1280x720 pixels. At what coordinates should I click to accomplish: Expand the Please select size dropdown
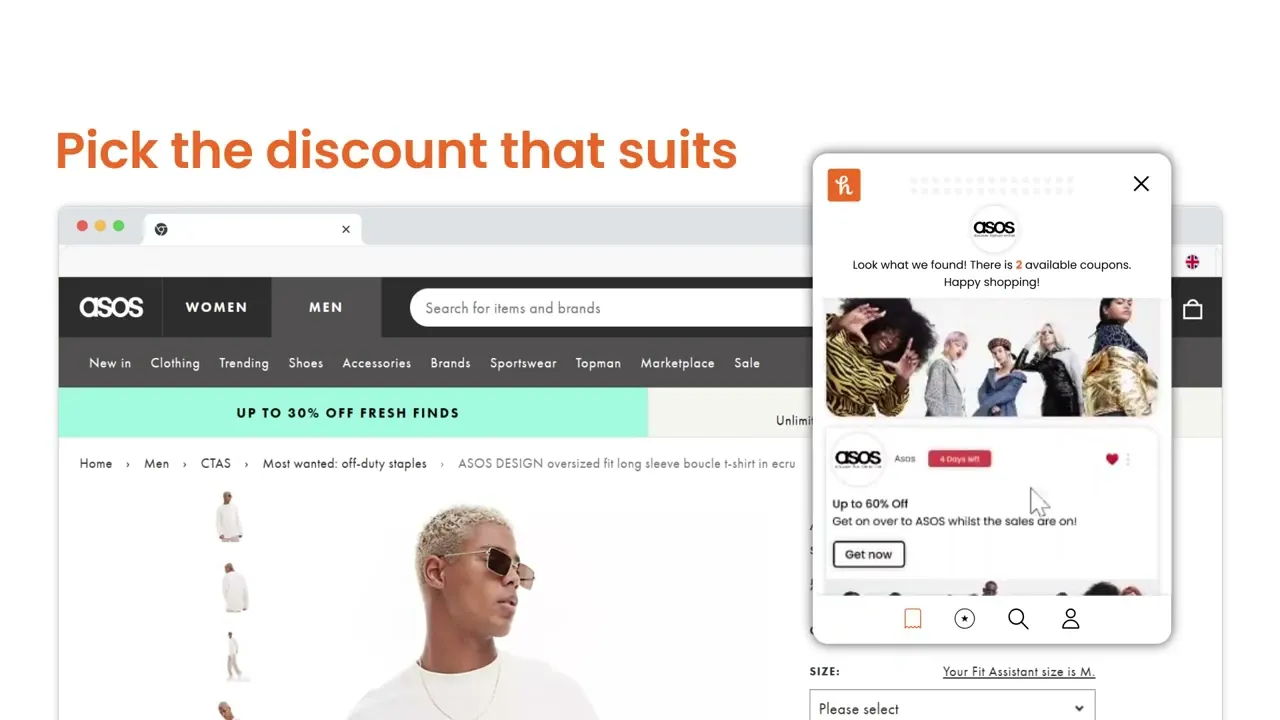click(952, 708)
